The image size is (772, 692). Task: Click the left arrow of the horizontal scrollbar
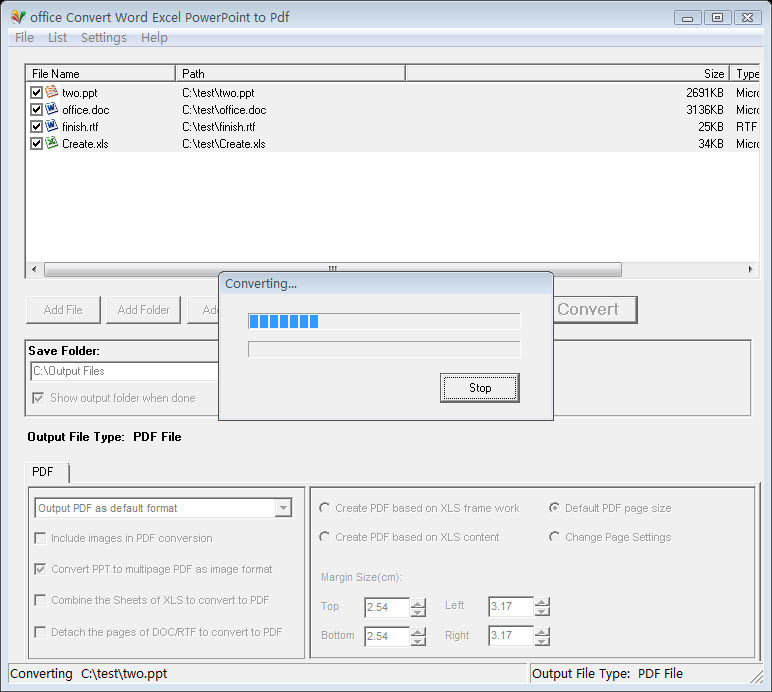coord(33,269)
